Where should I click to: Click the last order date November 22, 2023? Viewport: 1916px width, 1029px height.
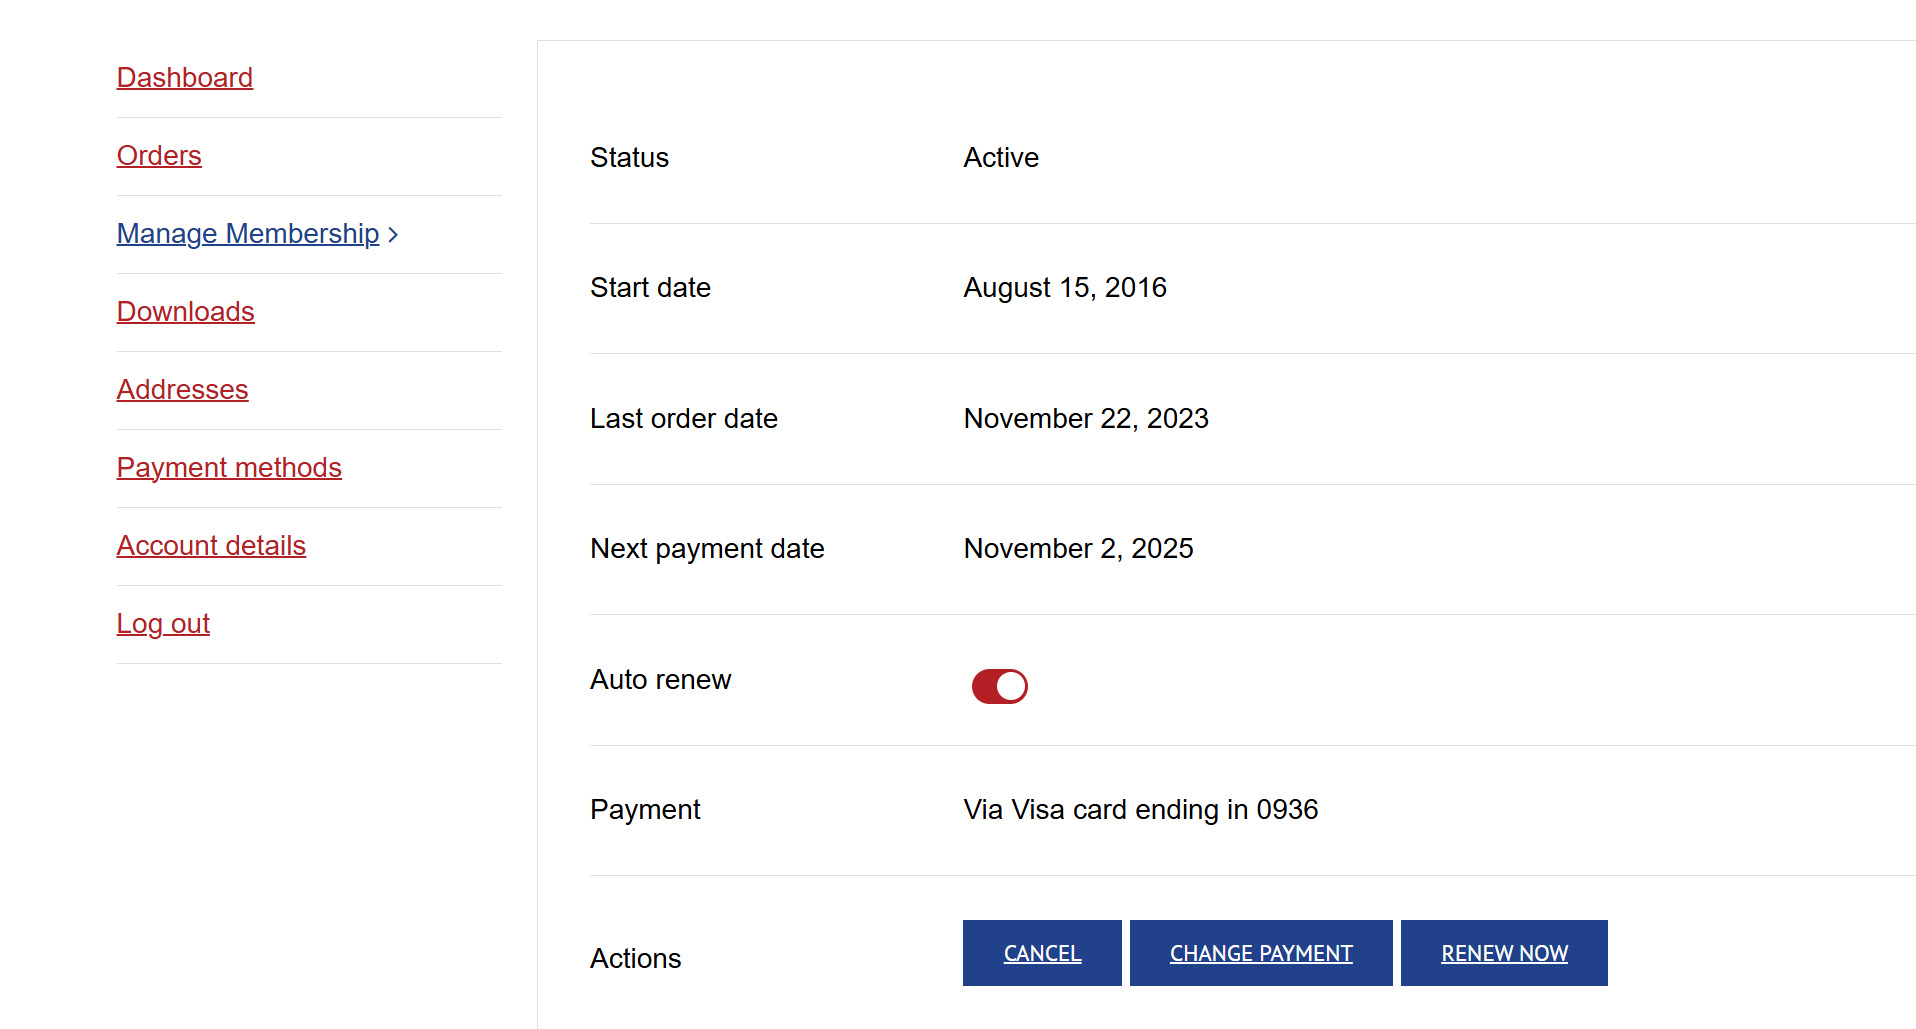[1085, 419]
